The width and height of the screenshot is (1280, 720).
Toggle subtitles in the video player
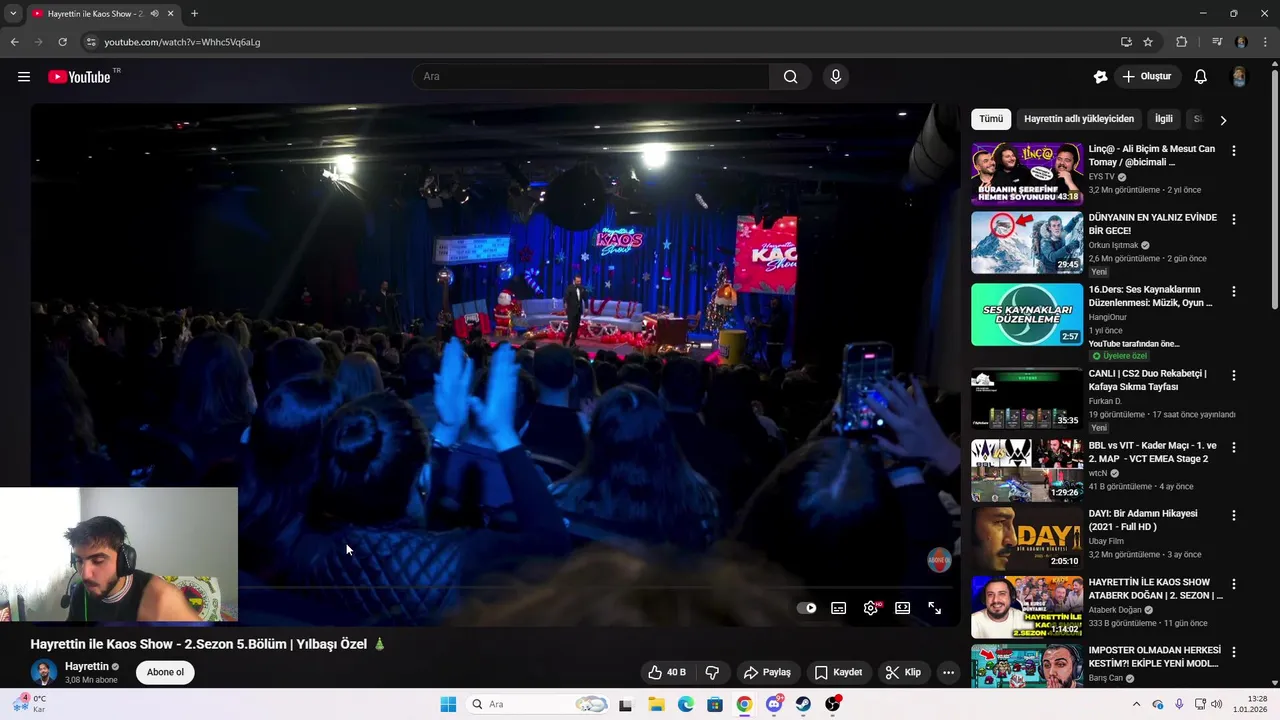tap(839, 608)
